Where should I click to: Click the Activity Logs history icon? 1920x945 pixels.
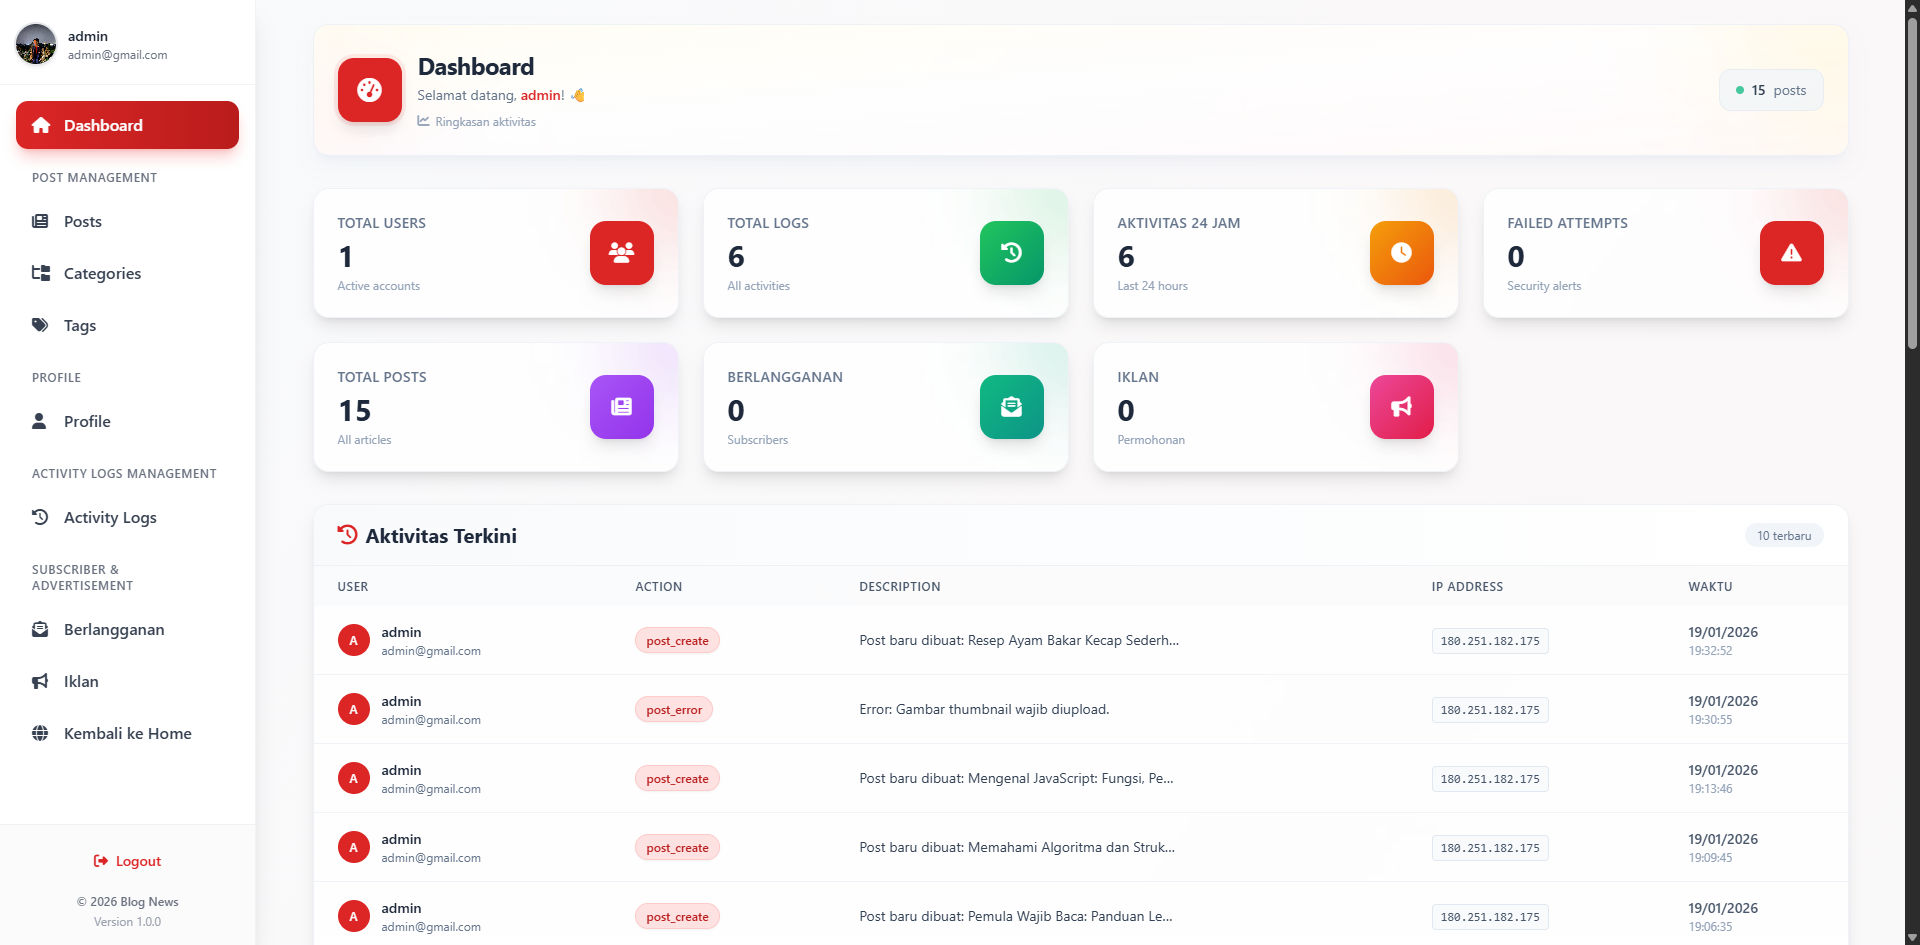(x=40, y=517)
